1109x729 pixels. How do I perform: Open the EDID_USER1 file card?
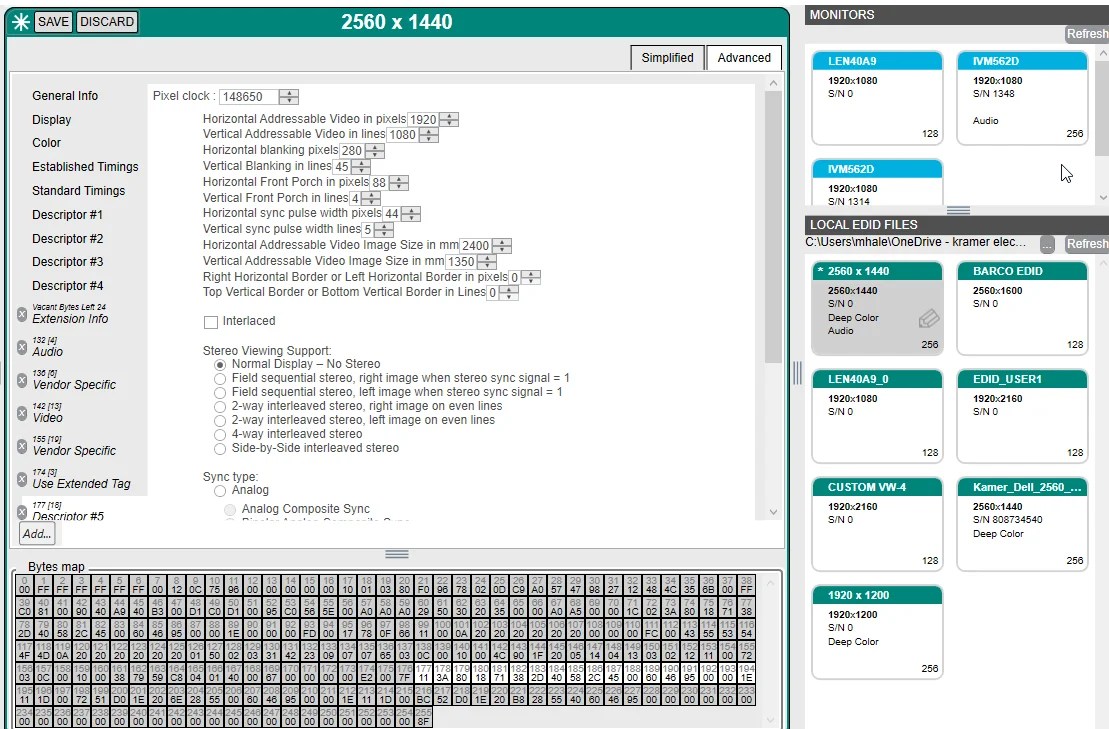click(x=1022, y=416)
